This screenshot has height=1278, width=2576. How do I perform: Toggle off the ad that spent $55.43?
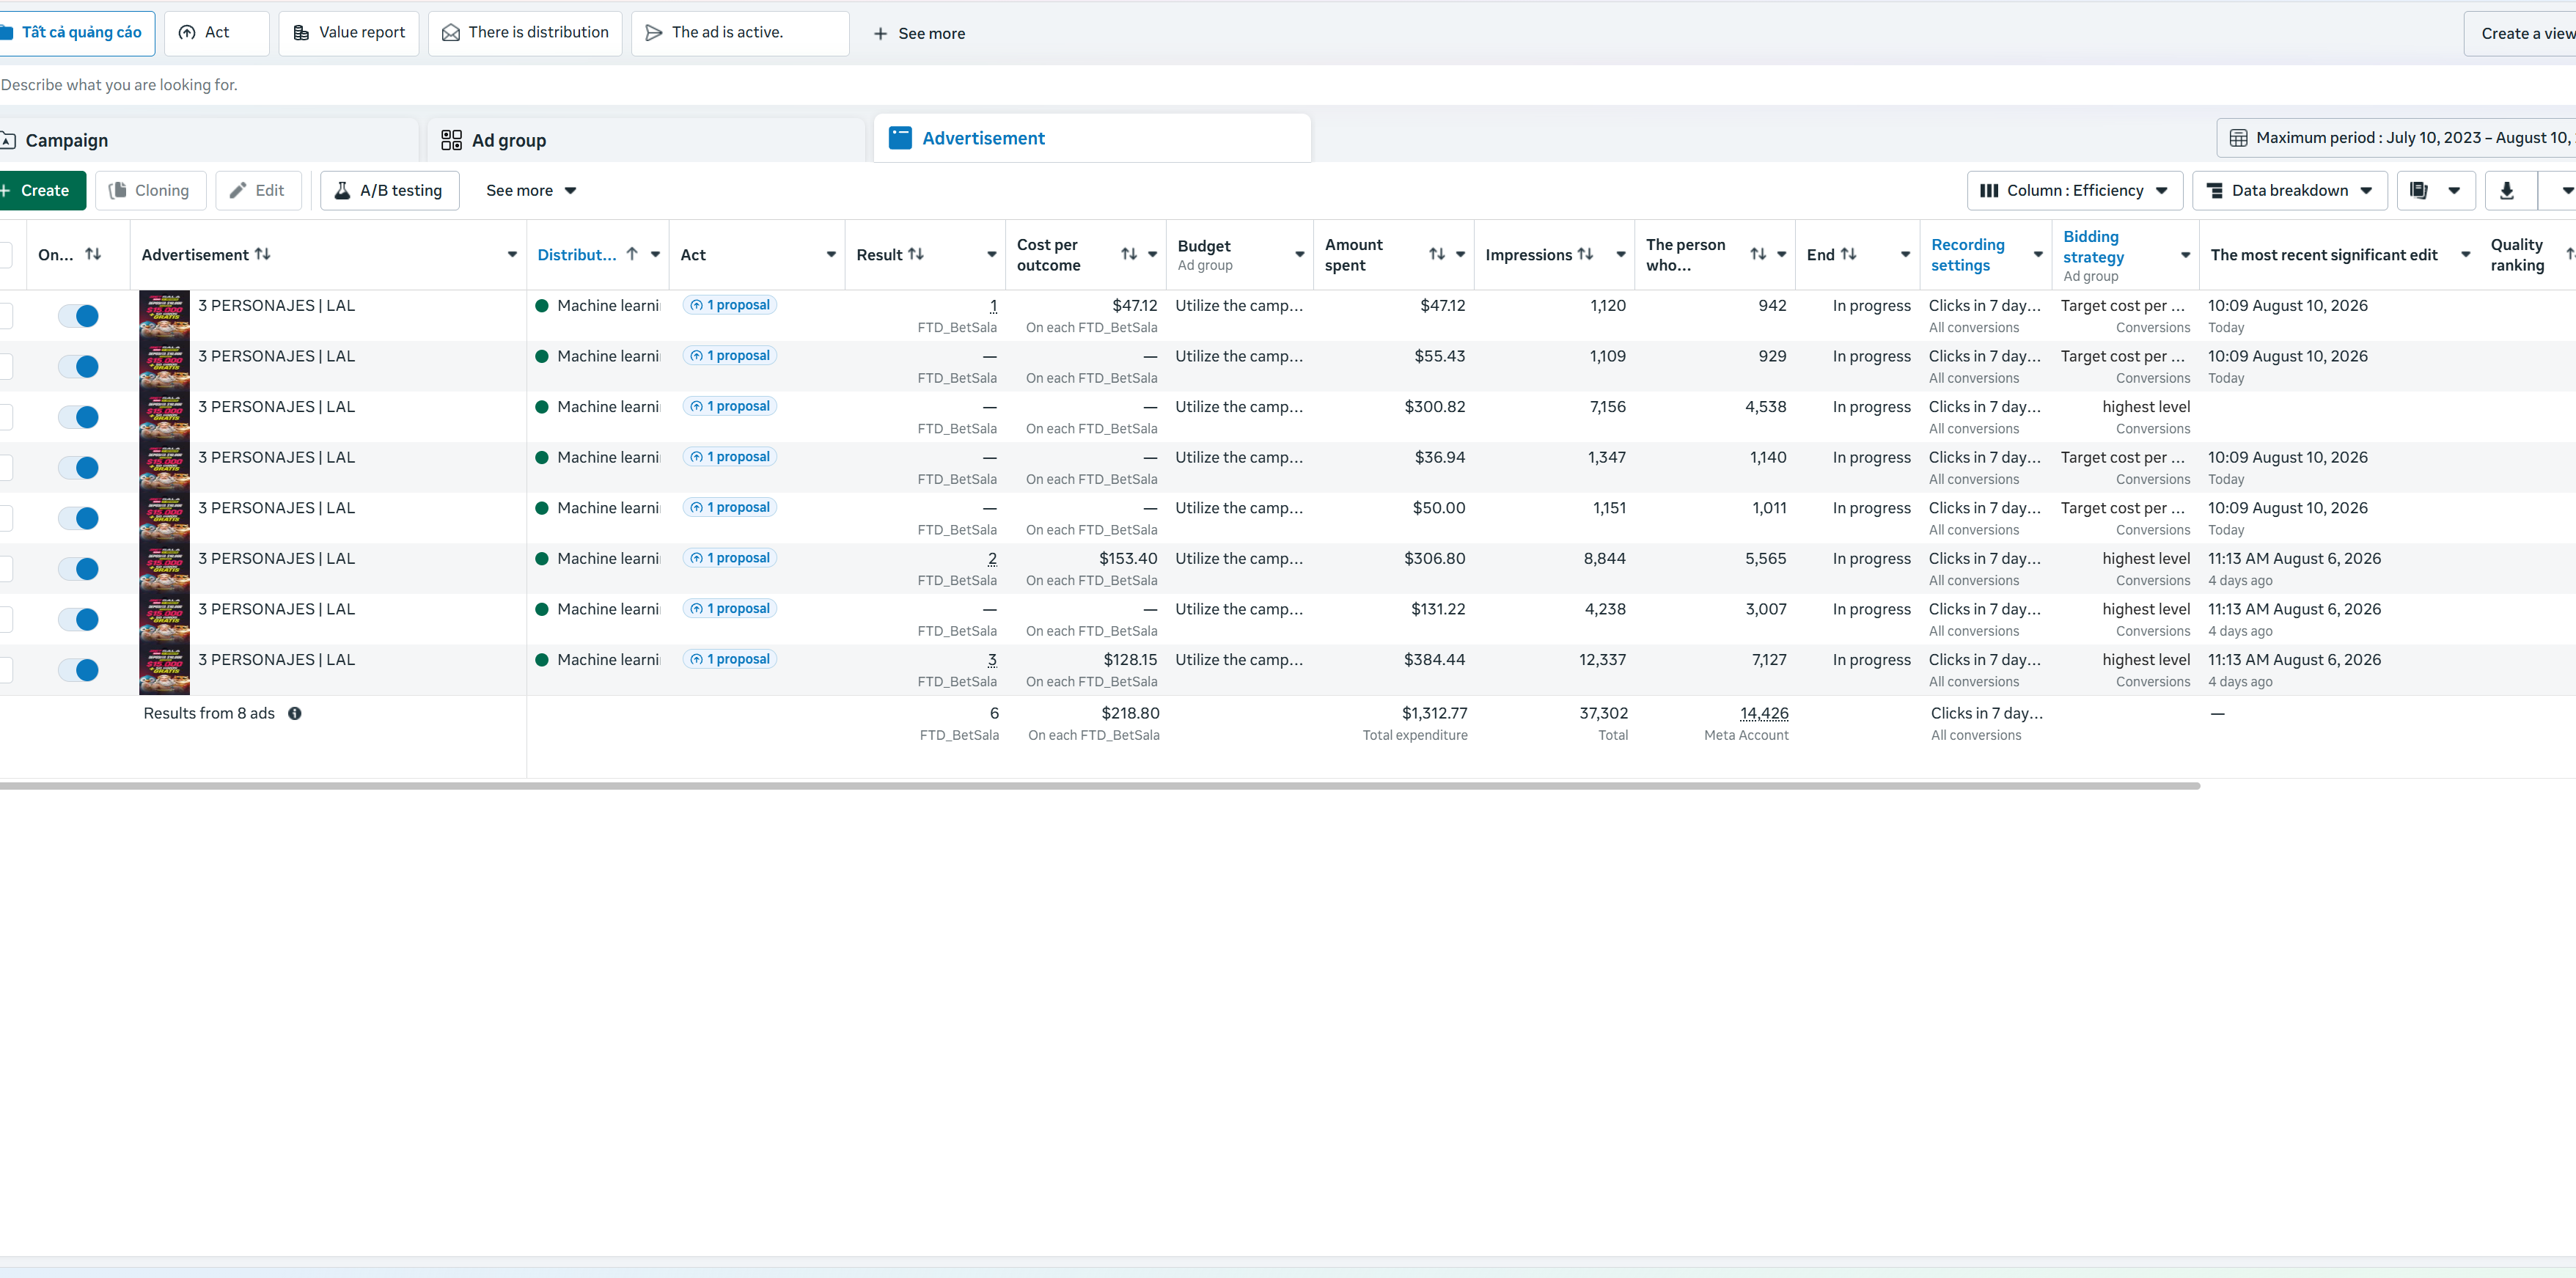point(79,366)
